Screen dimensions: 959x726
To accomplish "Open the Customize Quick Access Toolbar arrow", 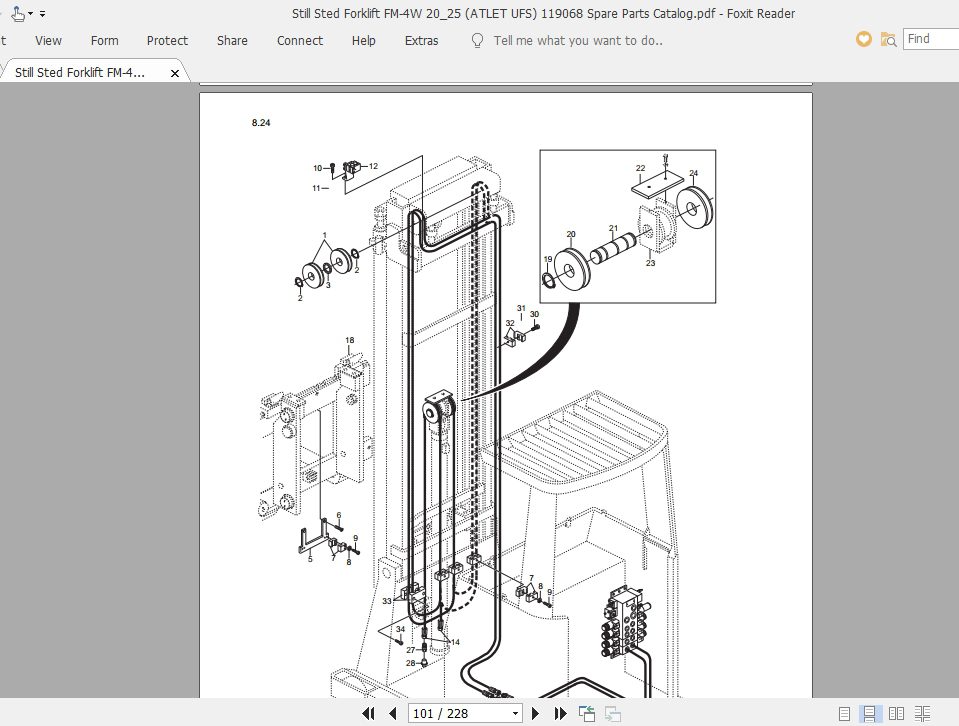I will coord(42,13).
